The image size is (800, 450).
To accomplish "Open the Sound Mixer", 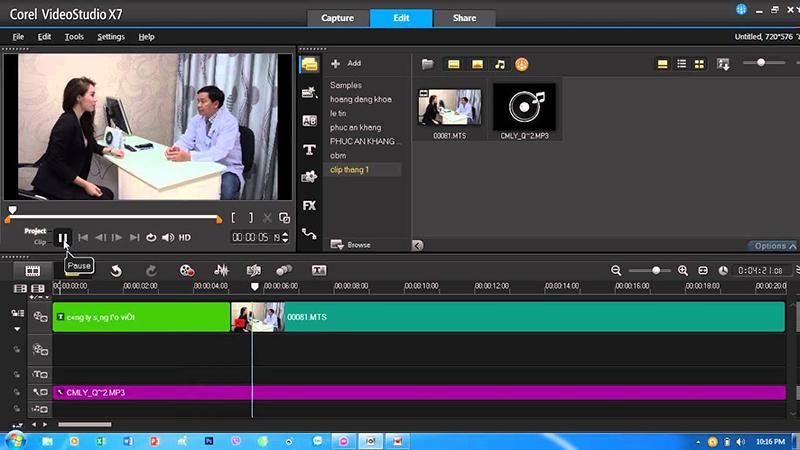I will click(221, 270).
